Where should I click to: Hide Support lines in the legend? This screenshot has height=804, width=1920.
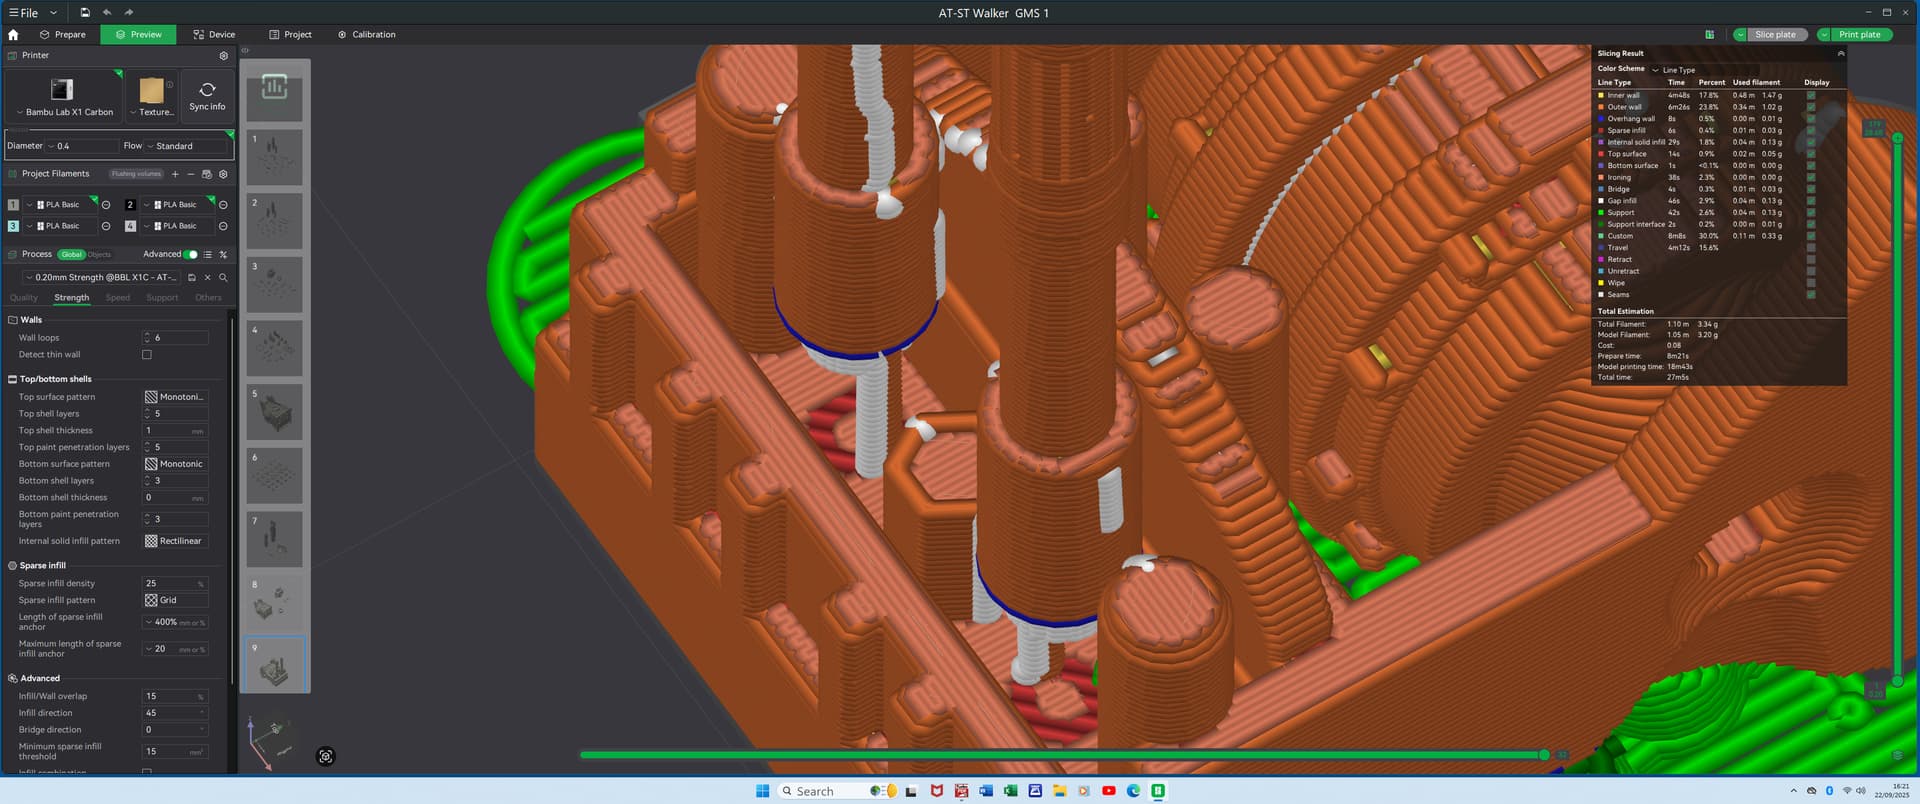(1811, 213)
